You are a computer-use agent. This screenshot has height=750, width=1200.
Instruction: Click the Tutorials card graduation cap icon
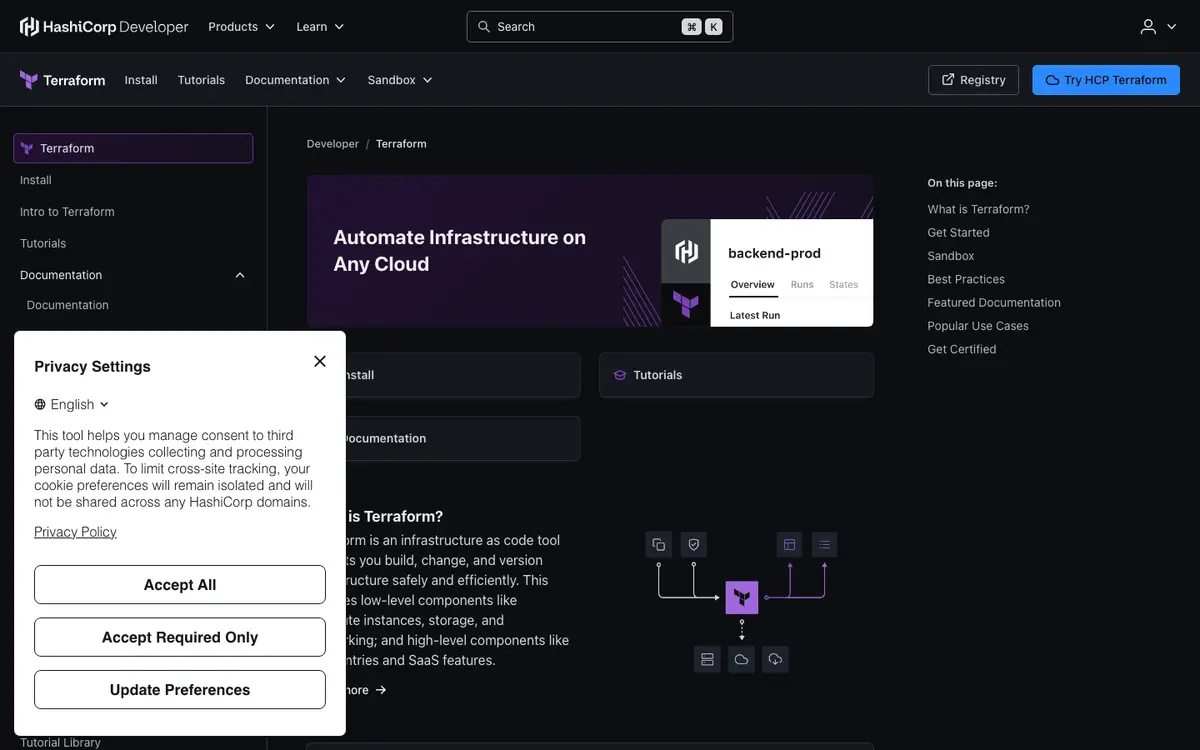click(x=620, y=375)
